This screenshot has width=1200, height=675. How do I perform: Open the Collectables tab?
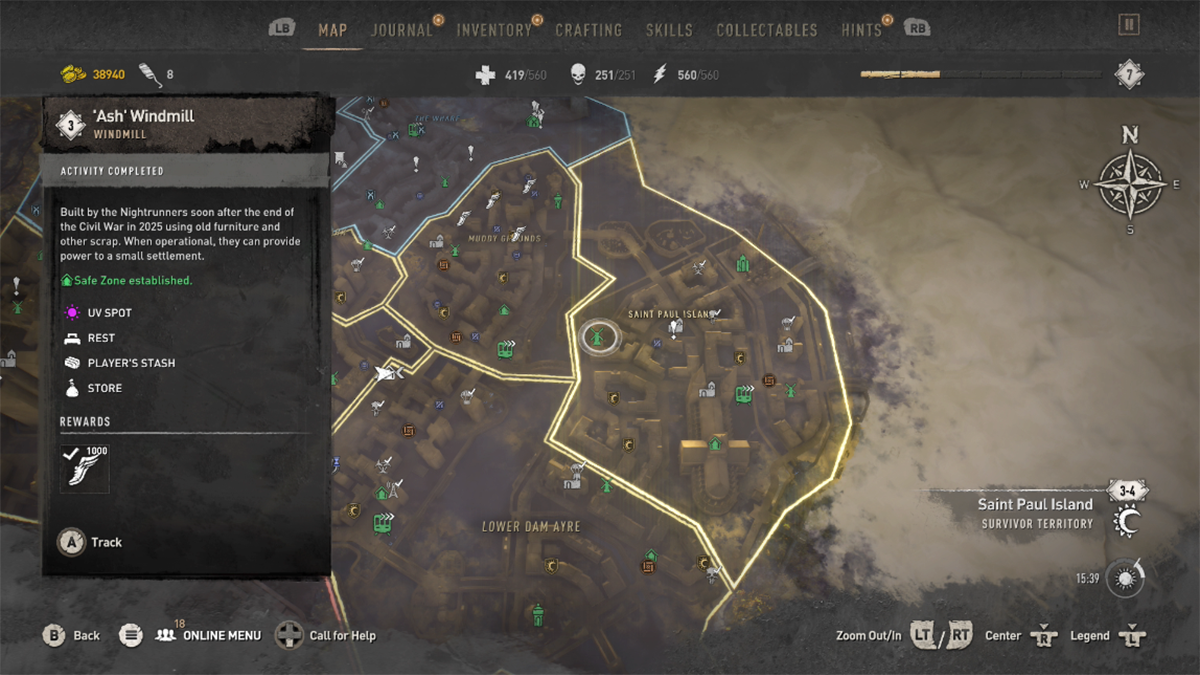[x=766, y=30]
